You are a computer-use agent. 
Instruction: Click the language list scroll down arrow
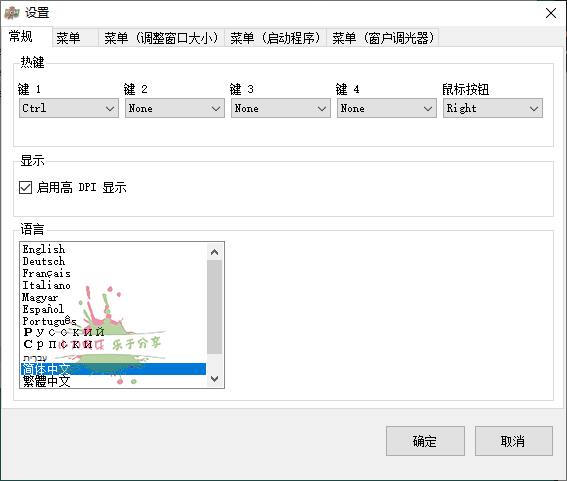pyautogui.click(x=214, y=379)
